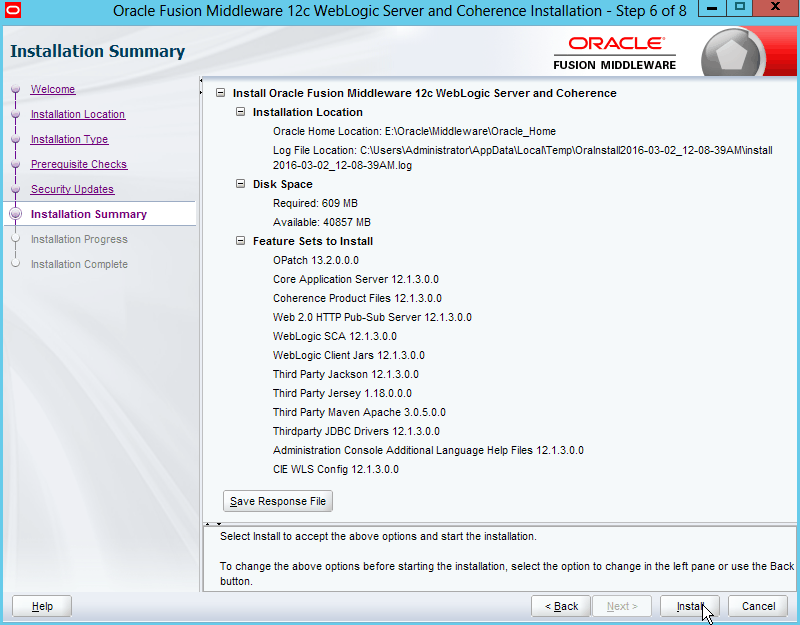Collapse the root Install Oracle Fusion Middleware node

(x=221, y=93)
